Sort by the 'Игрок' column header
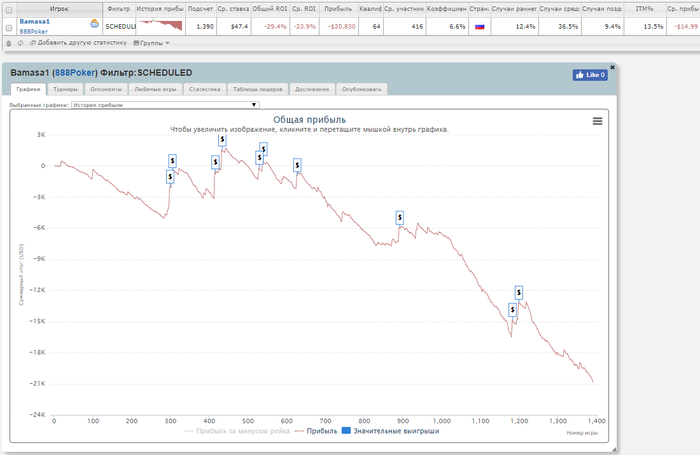 (x=59, y=9)
